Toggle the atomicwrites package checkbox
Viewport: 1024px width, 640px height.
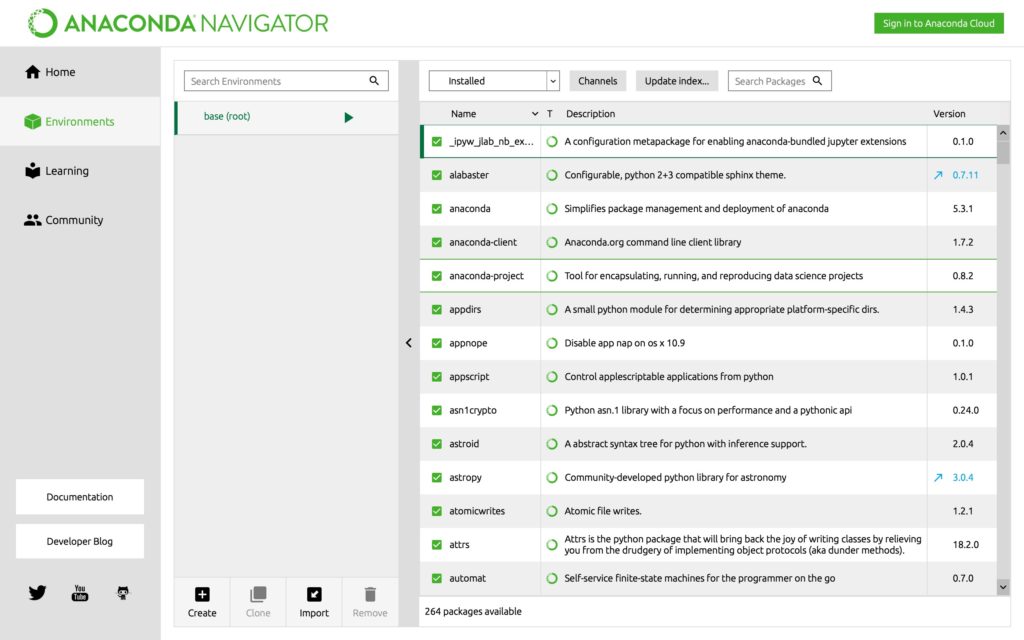point(437,511)
